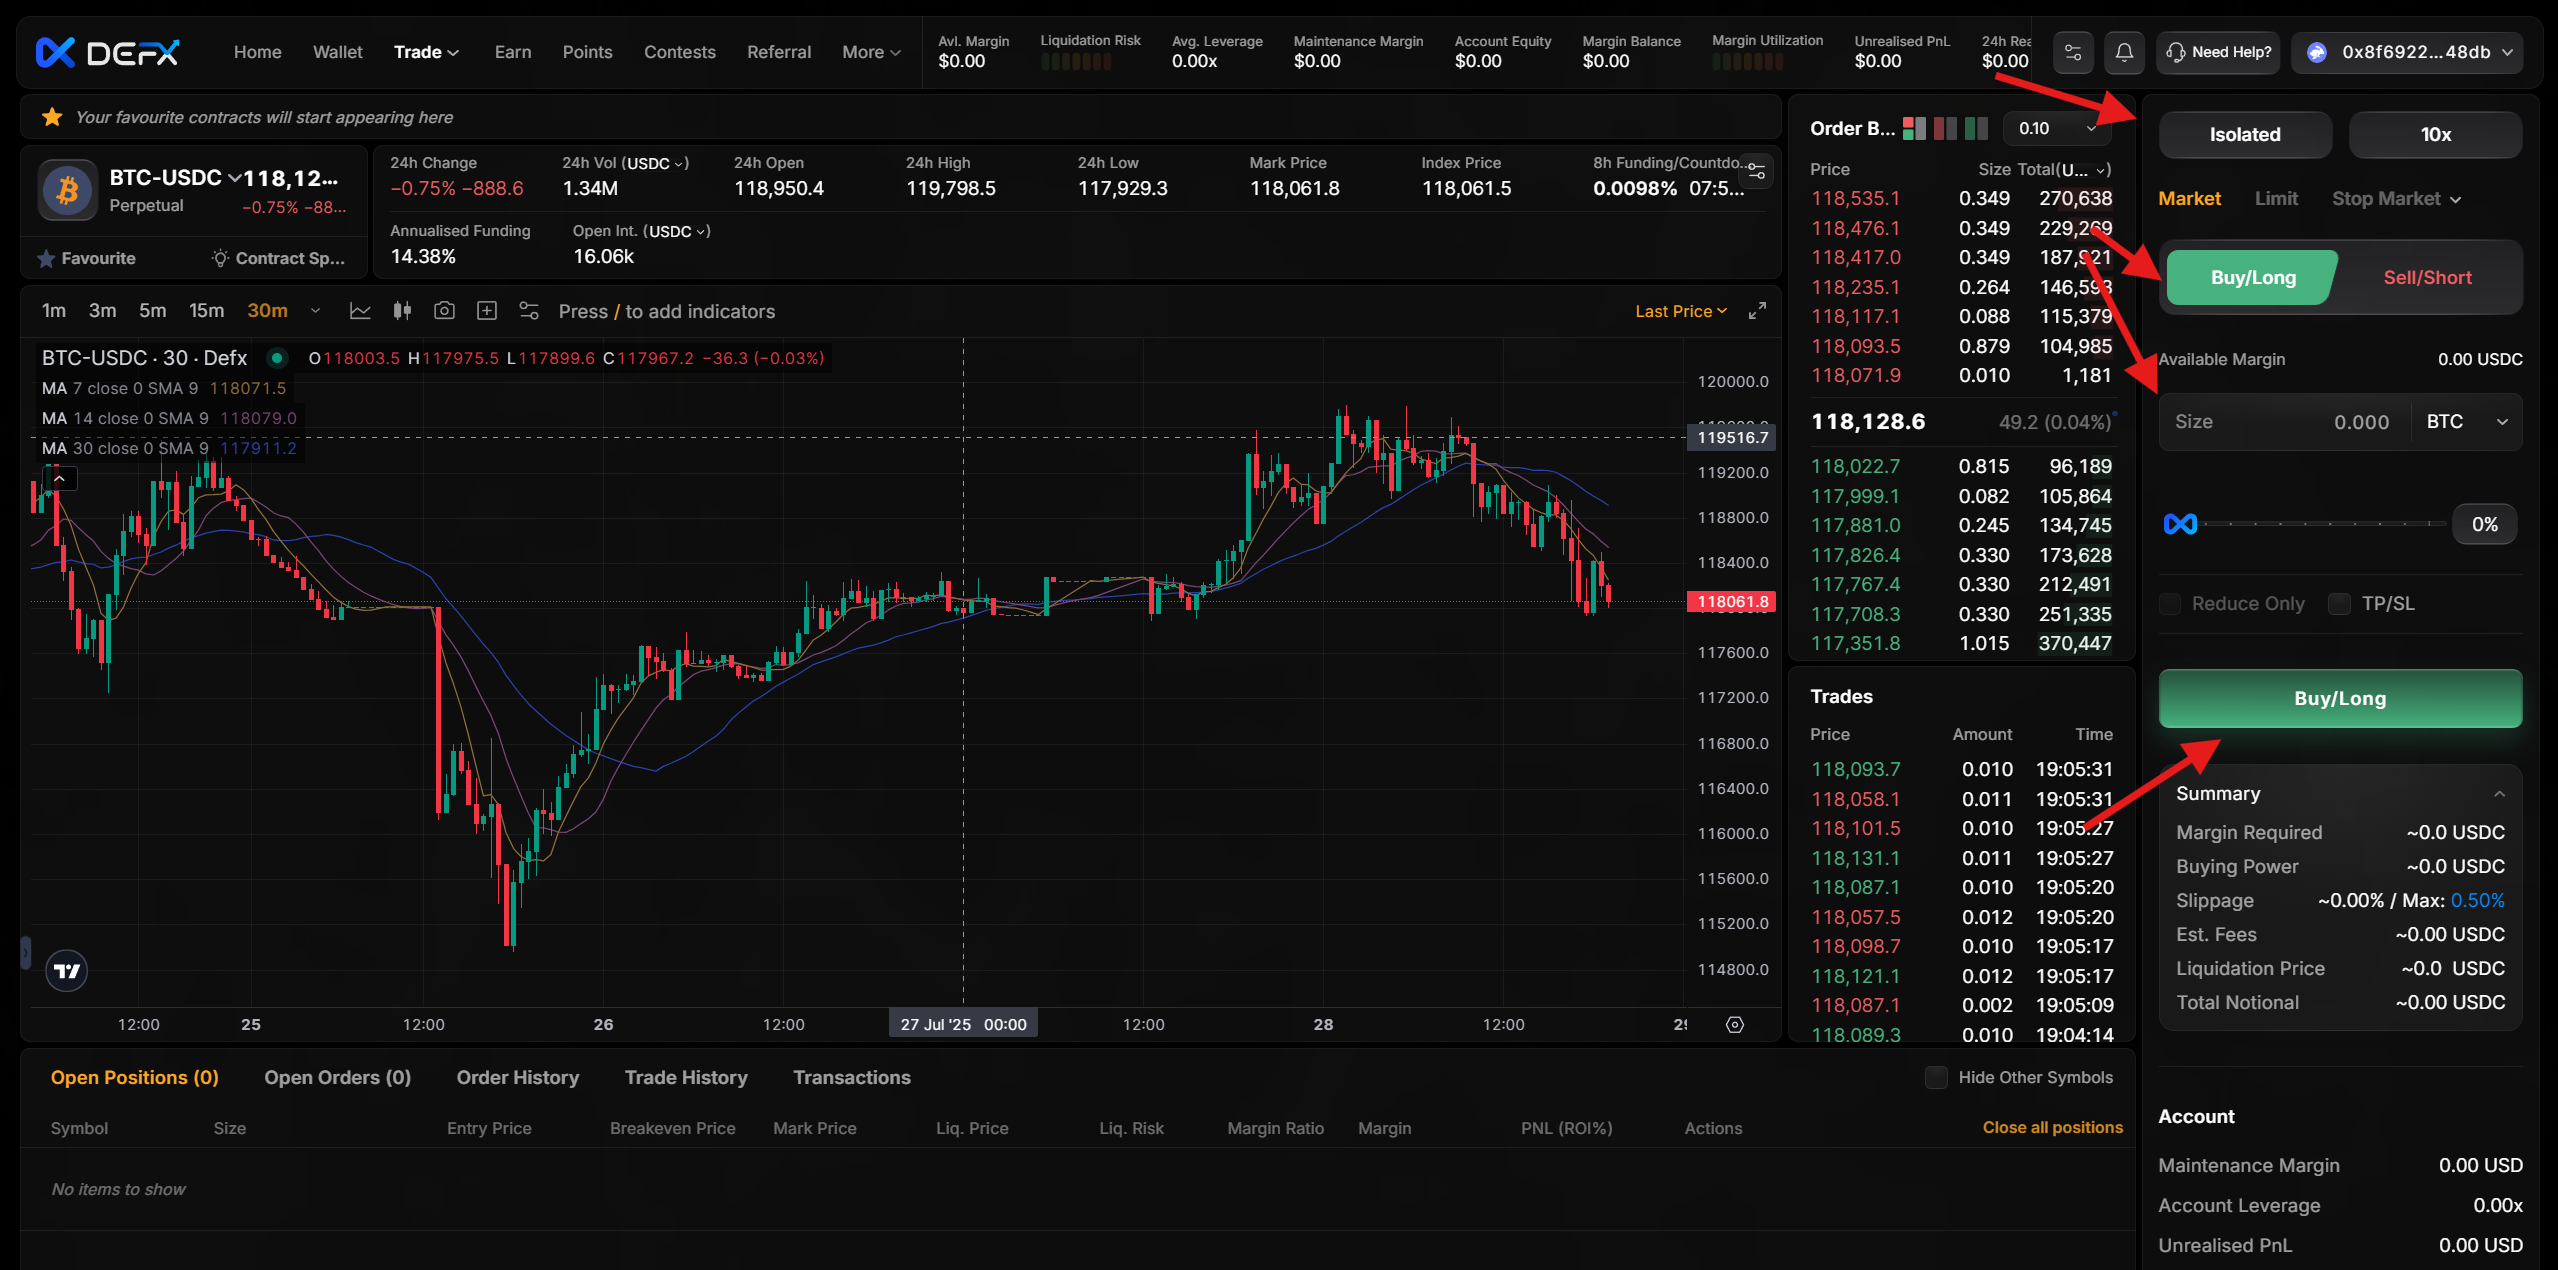Click the Need Help? headset button
This screenshot has width=2558, height=1270.
pyautogui.click(x=2218, y=52)
